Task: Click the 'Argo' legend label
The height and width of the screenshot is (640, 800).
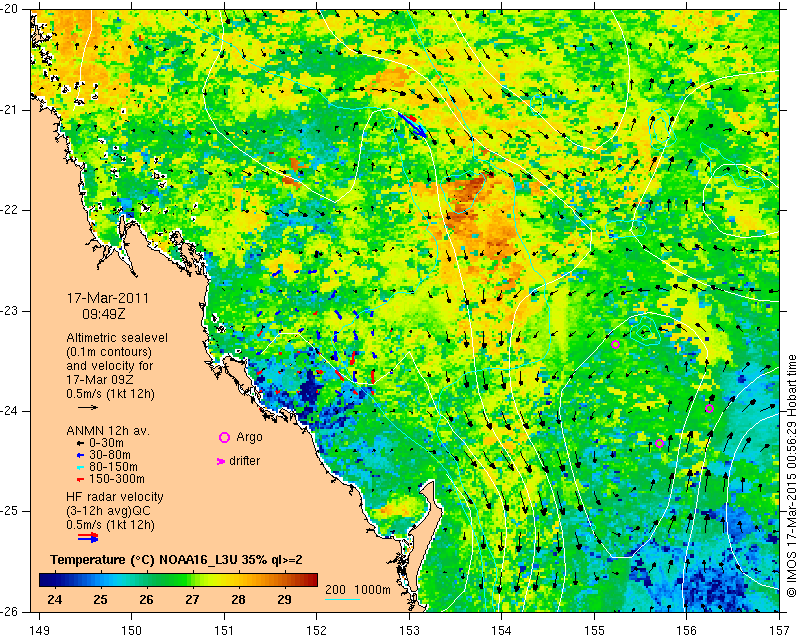Action: point(249,437)
